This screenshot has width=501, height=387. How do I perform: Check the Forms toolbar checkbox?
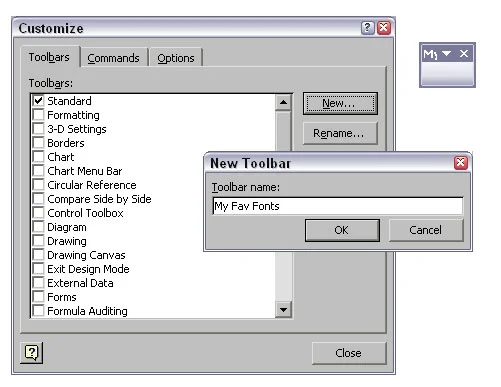[39, 297]
